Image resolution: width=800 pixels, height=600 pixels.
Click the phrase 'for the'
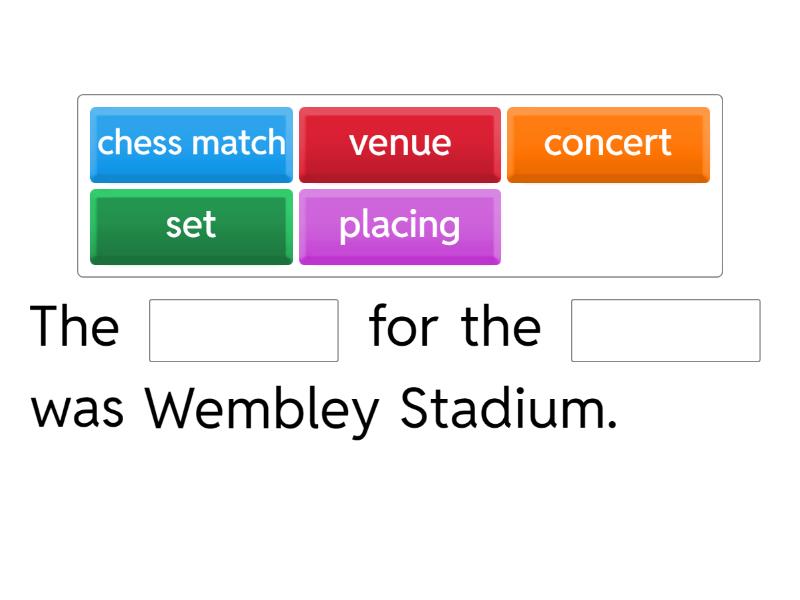pos(453,326)
